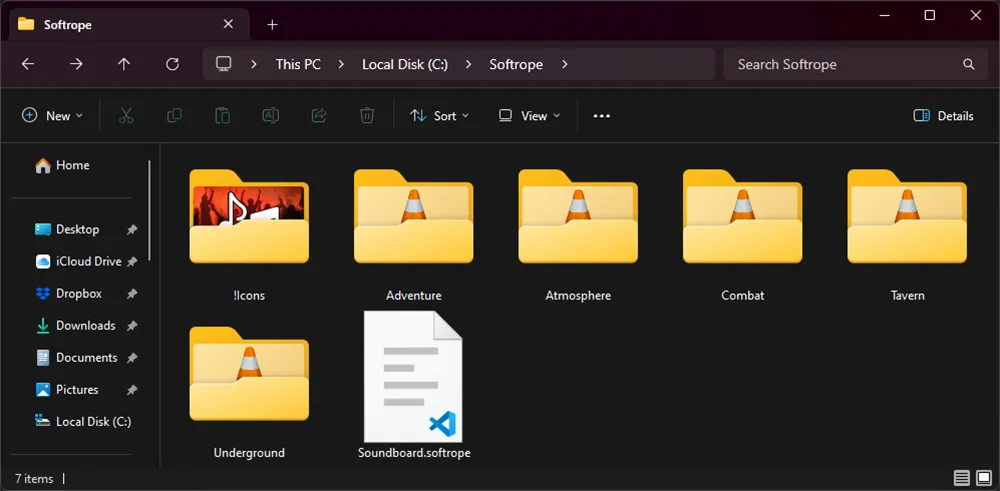The height and width of the screenshot is (491, 1000).
Task: Switch to details list view icon
Action: pyautogui.click(x=962, y=478)
